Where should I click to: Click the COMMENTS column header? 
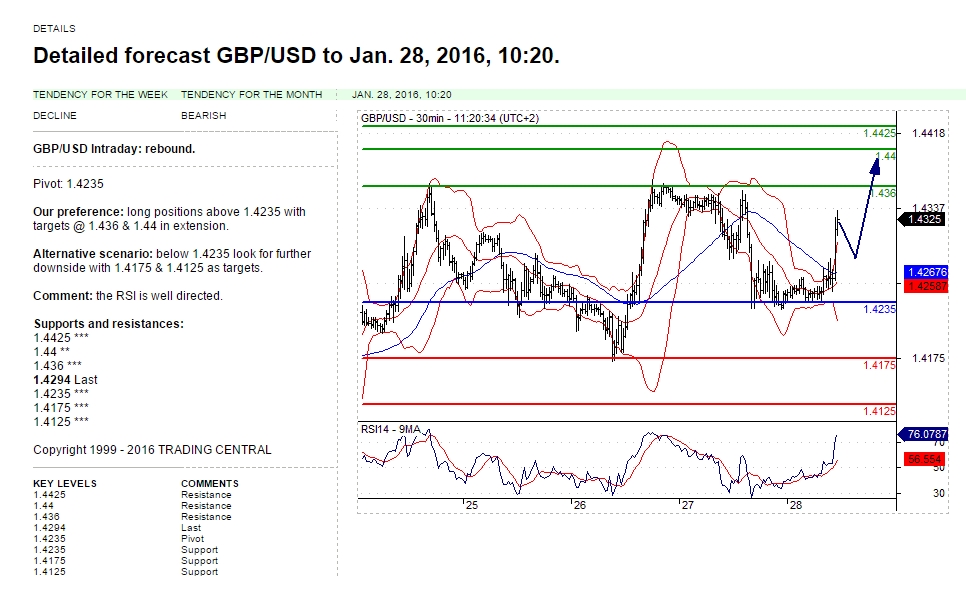[209, 484]
